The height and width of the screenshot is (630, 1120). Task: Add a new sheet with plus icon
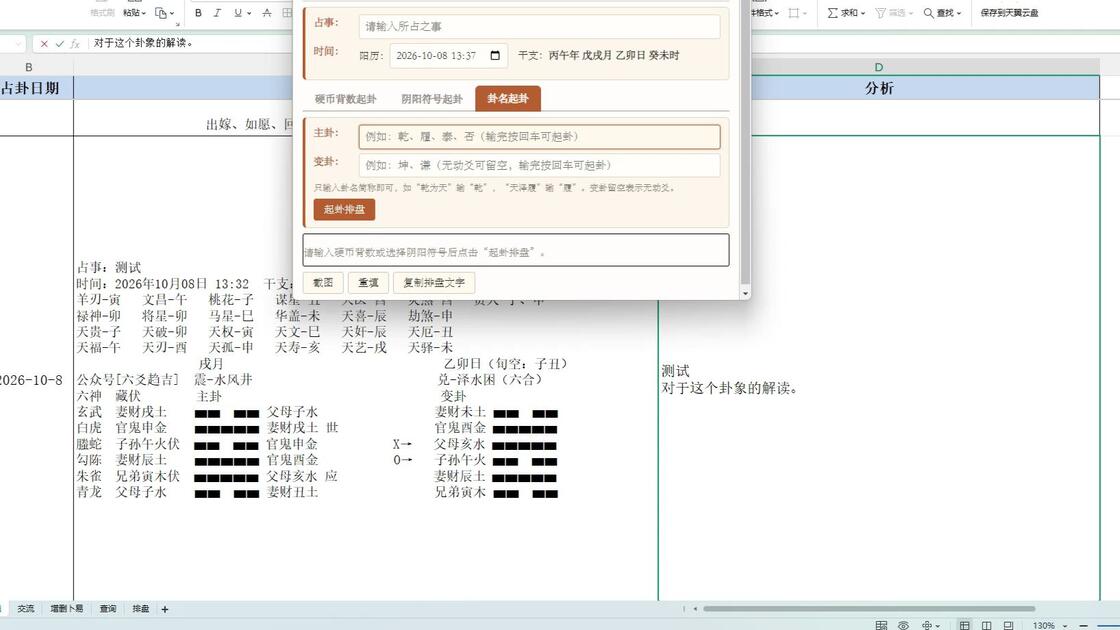(x=165, y=609)
